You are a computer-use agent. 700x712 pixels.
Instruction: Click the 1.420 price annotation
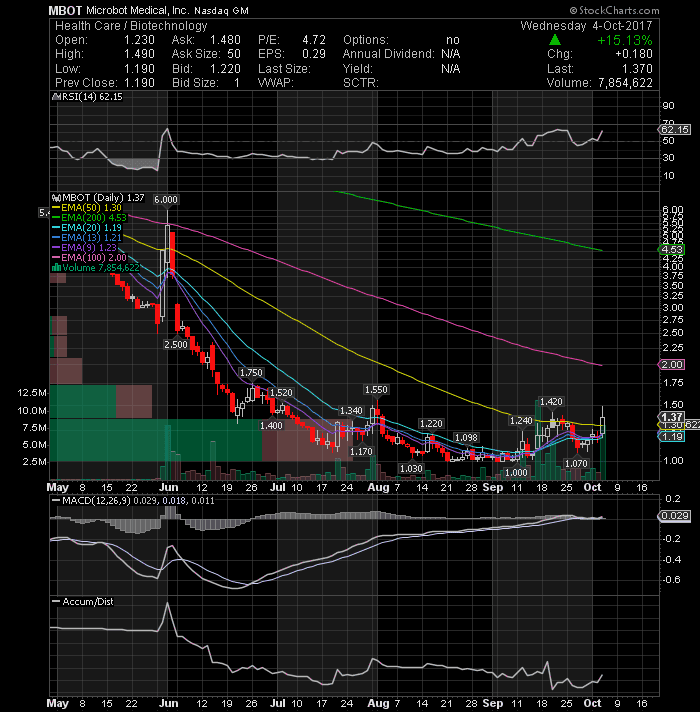point(551,402)
